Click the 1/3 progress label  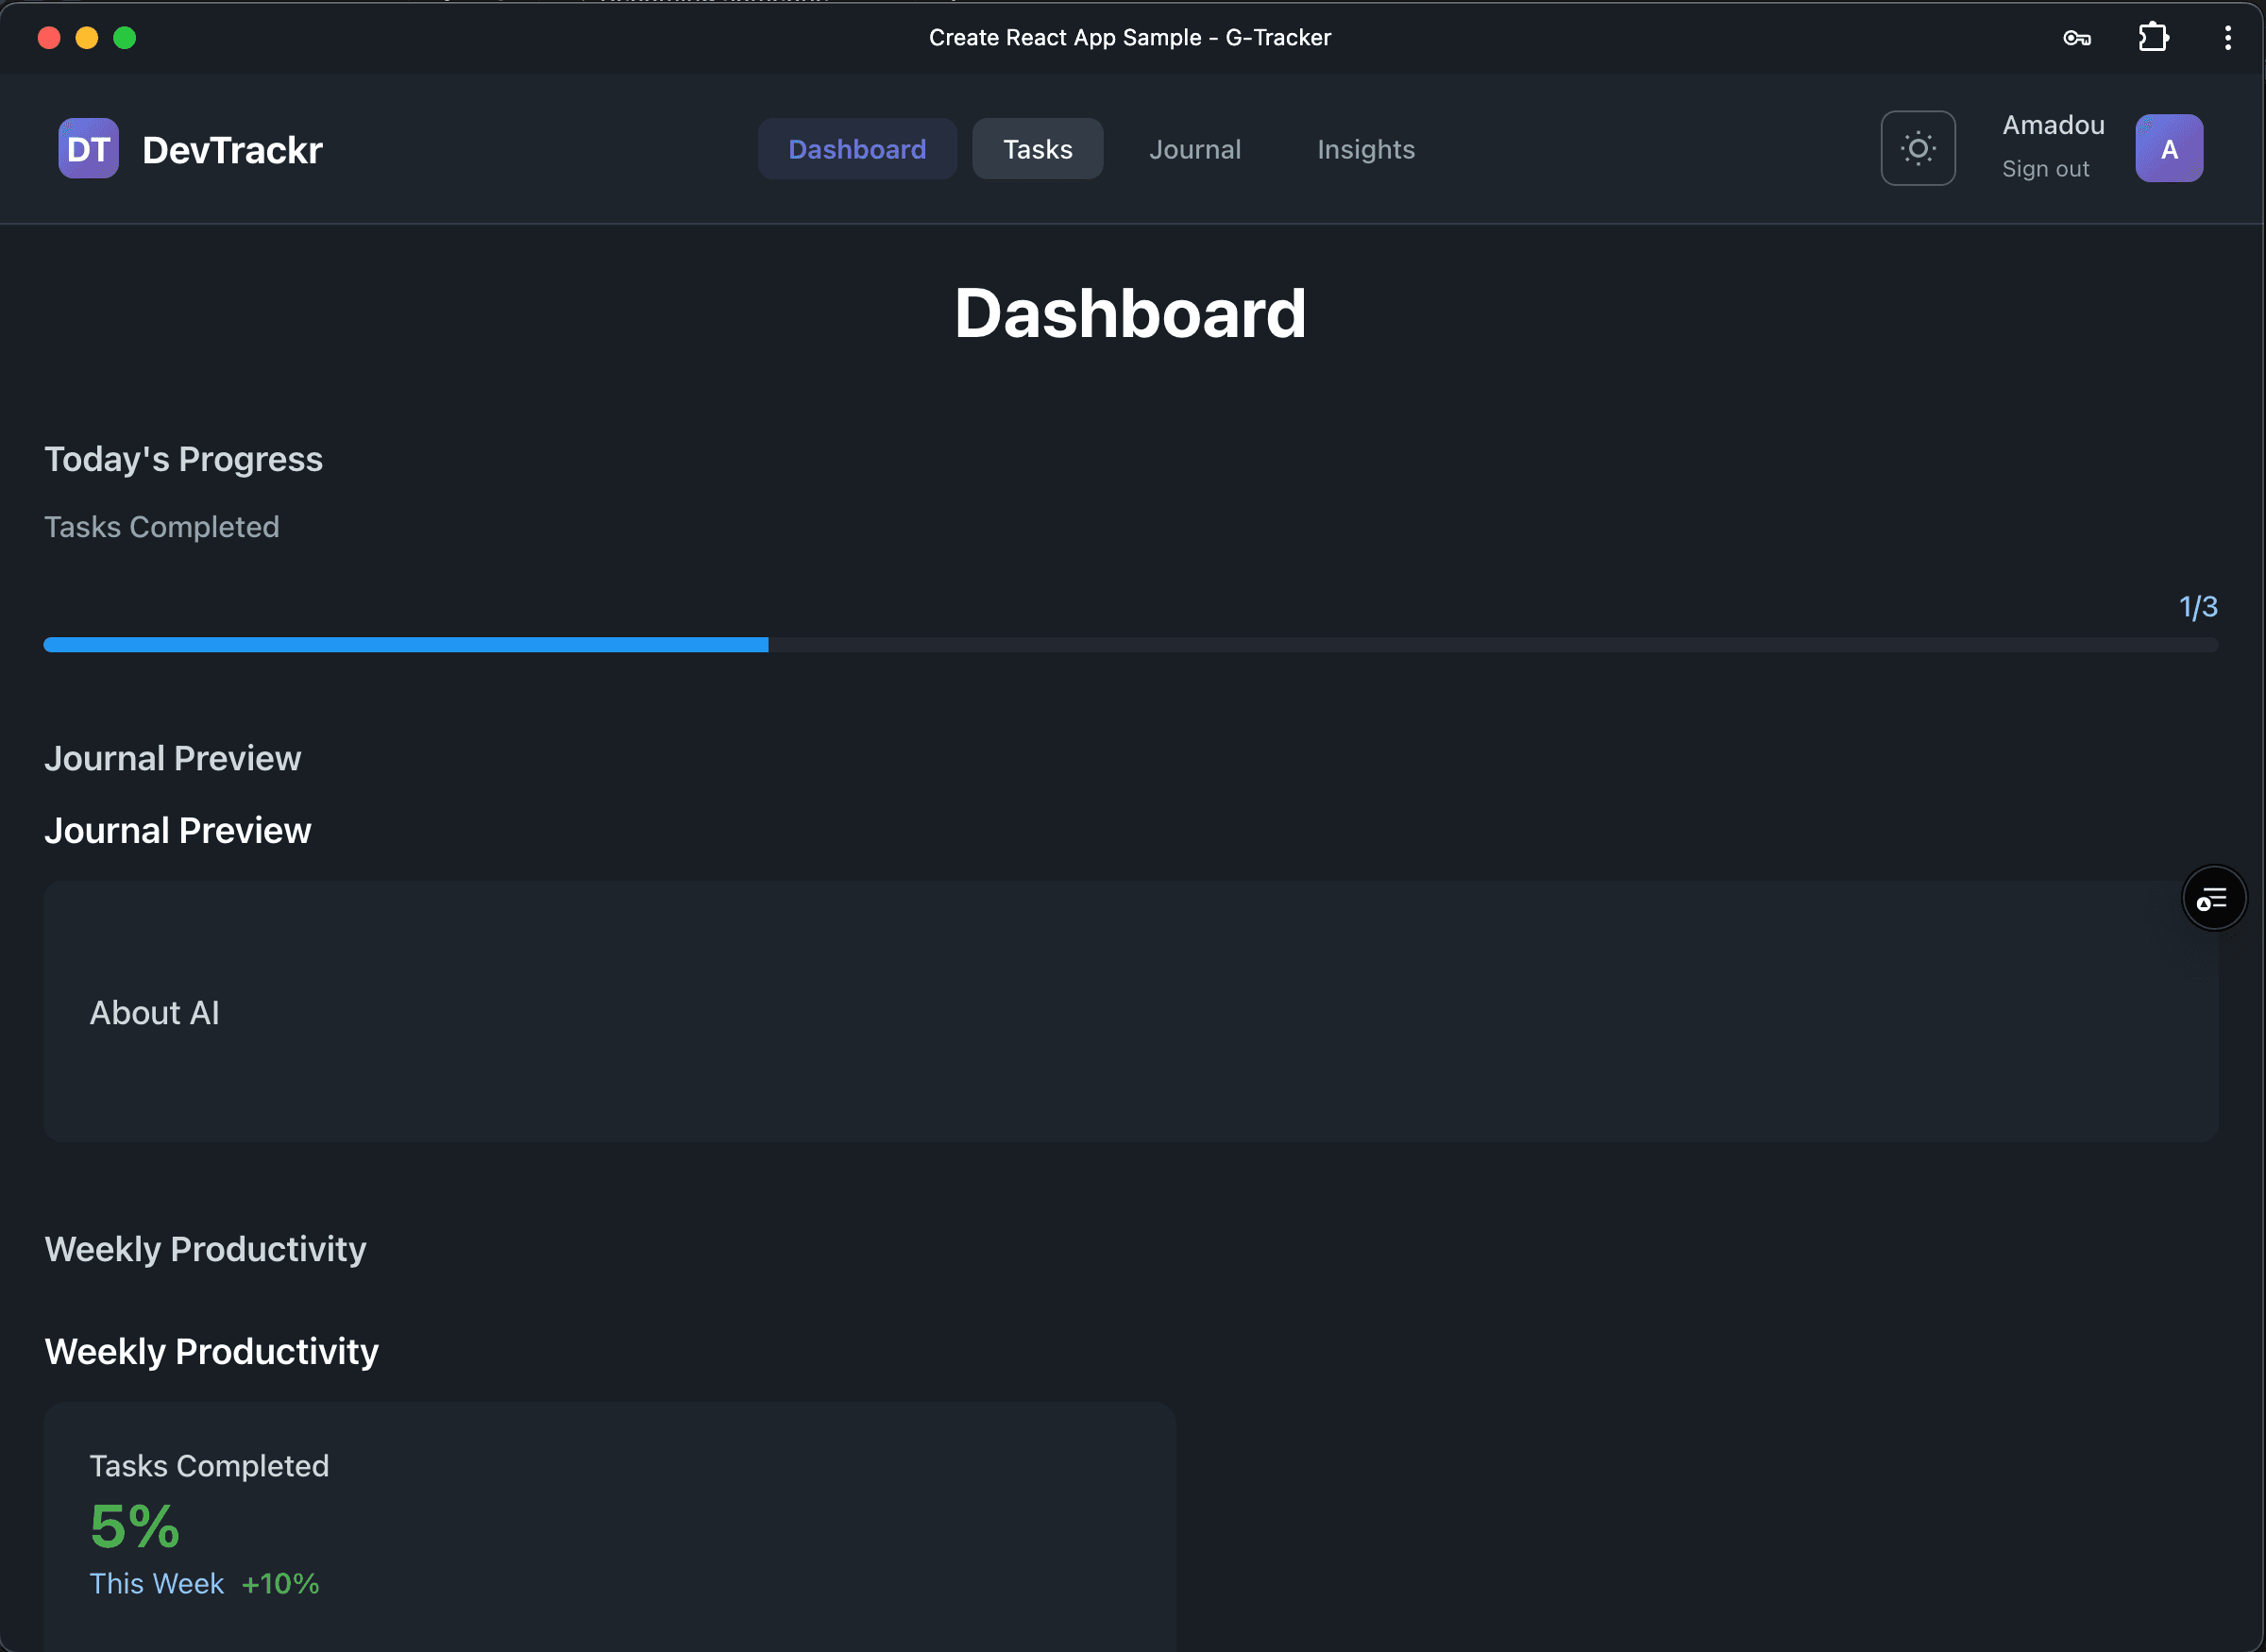(x=2199, y=606)
